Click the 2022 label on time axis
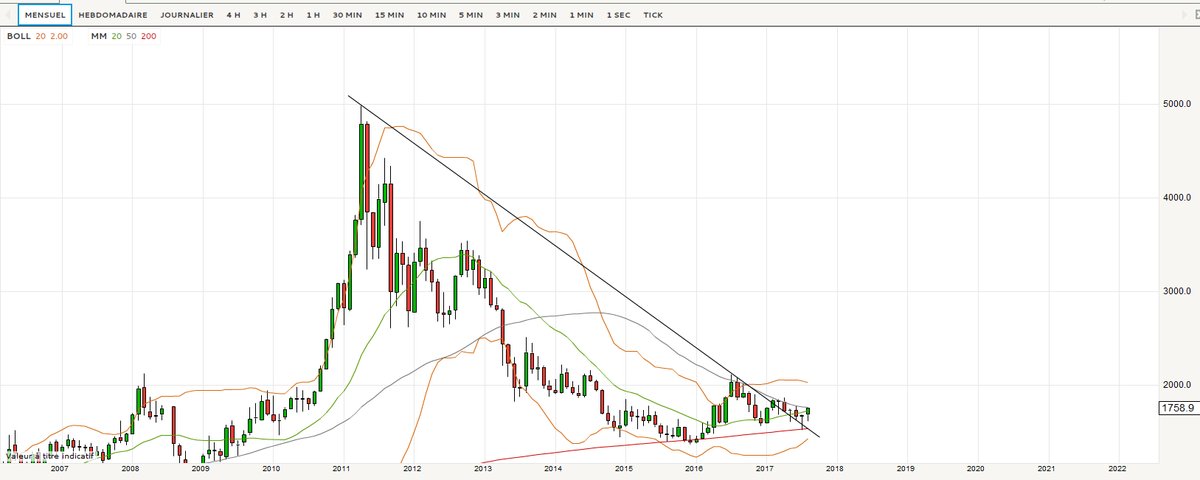 [x=1118, y=468]
